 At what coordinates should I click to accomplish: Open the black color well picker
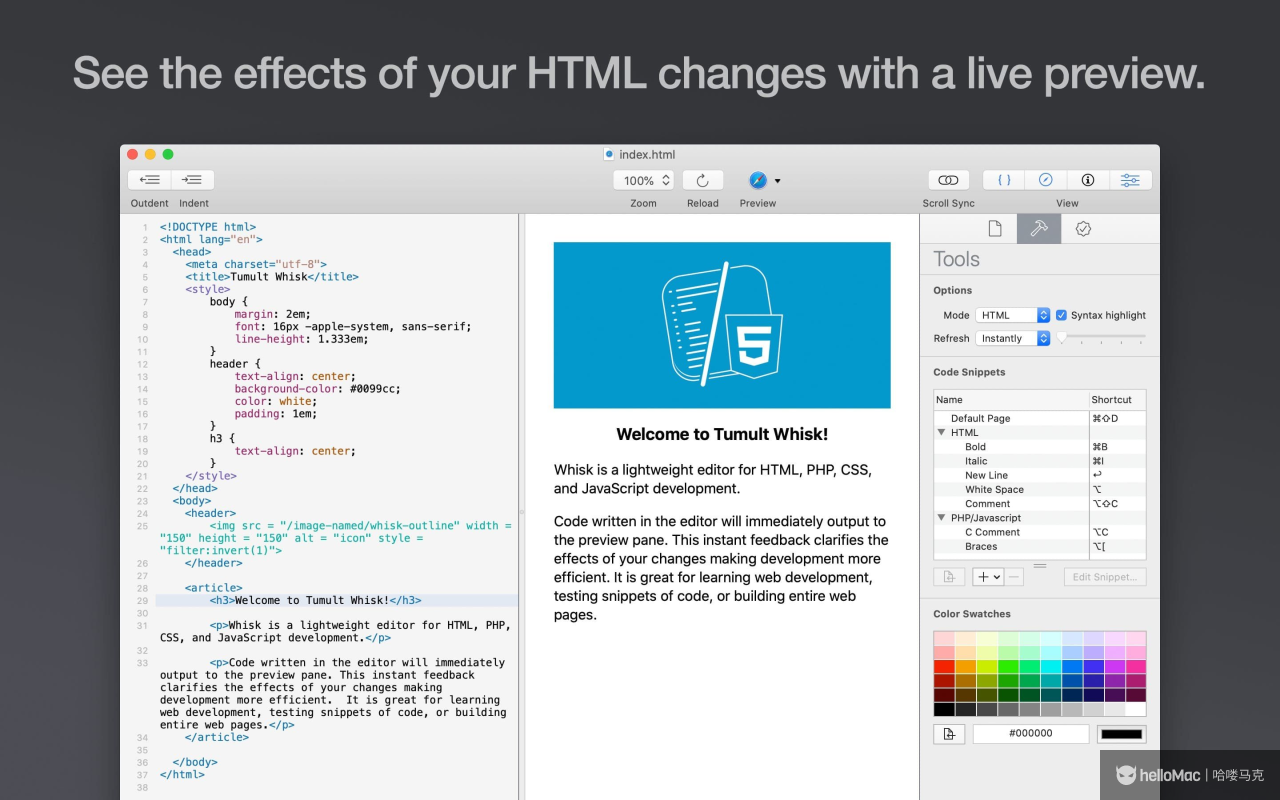1121,734
